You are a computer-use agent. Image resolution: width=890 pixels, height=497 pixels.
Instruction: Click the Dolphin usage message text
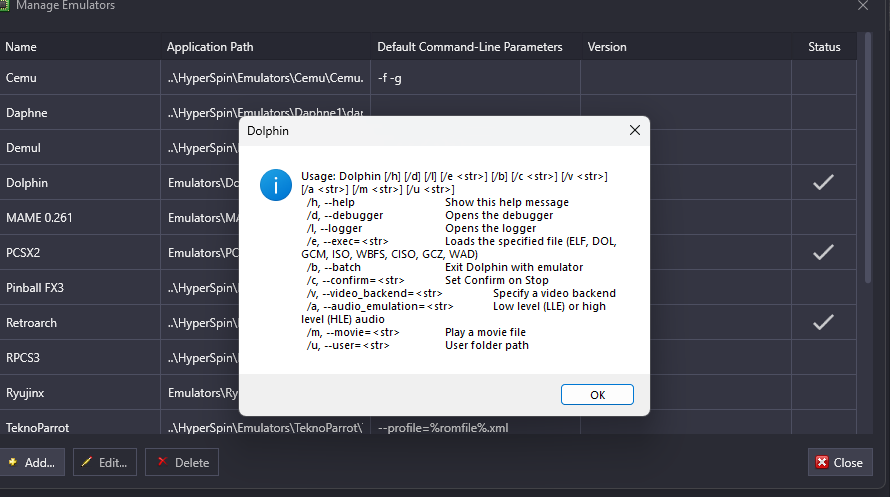[459, 260]
